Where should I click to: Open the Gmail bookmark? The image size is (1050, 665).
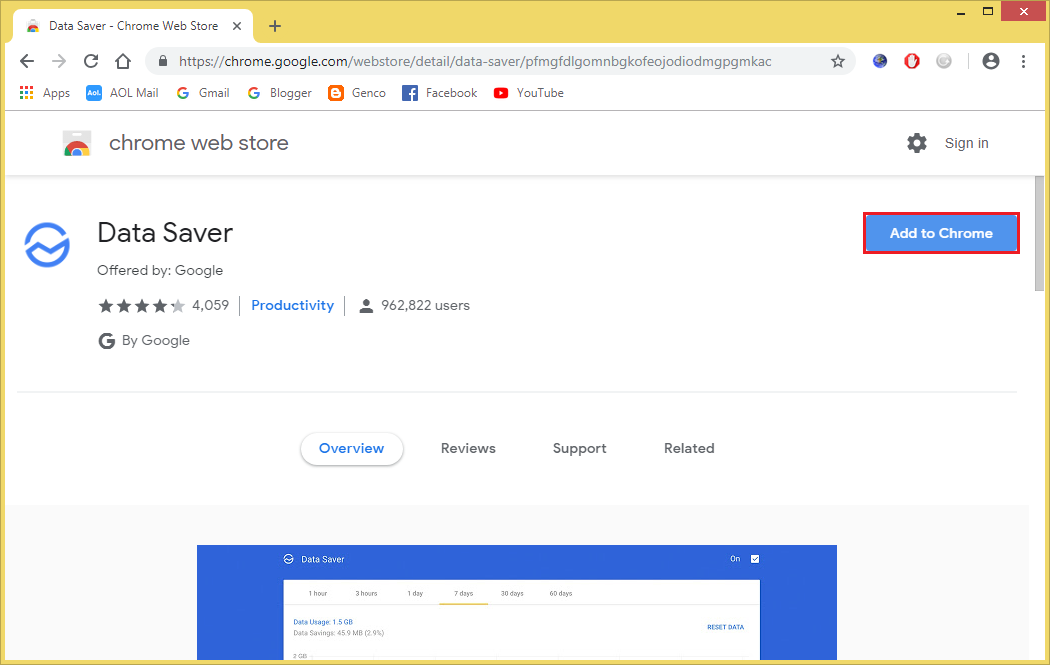203,93
